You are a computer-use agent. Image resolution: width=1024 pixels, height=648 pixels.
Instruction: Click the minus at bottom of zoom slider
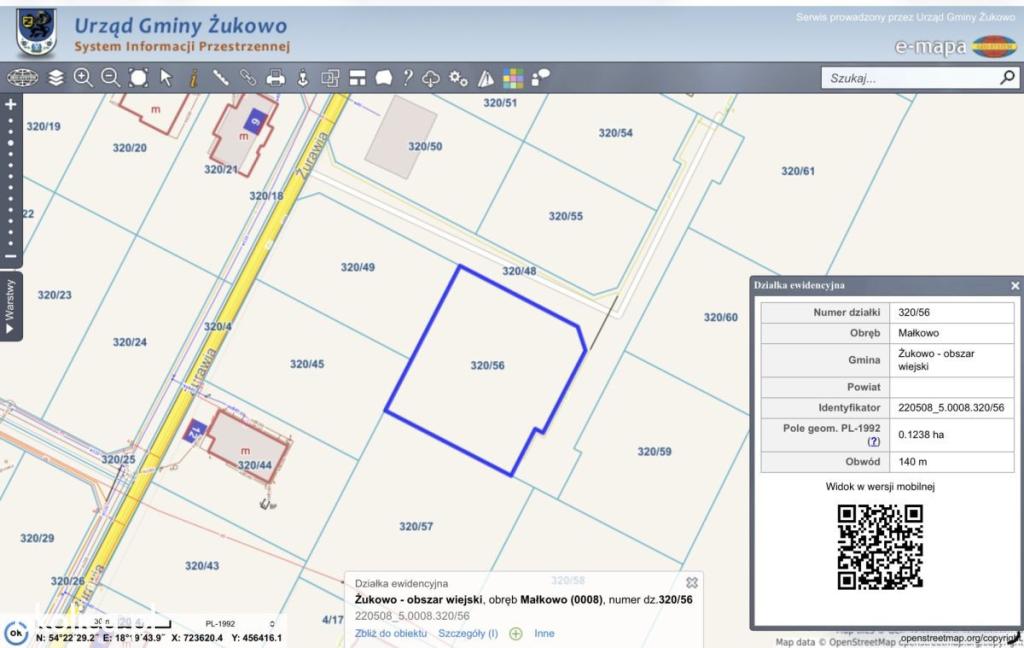pyautogui.click(x=10, y=256)
